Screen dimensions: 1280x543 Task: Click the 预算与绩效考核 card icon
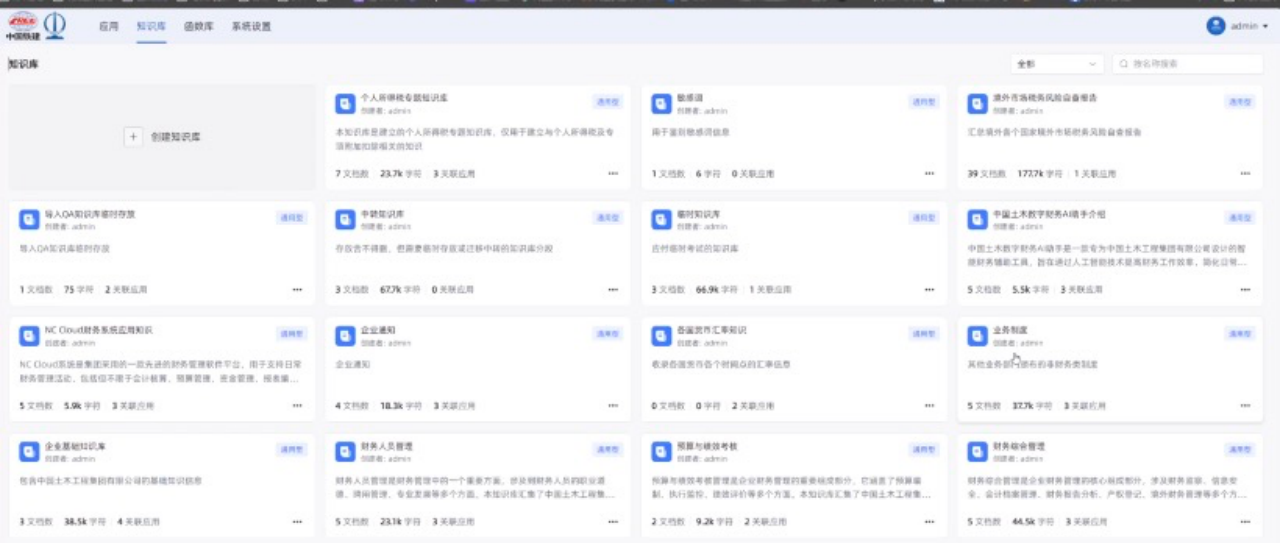pyautogui.click(x=661, y=452)
